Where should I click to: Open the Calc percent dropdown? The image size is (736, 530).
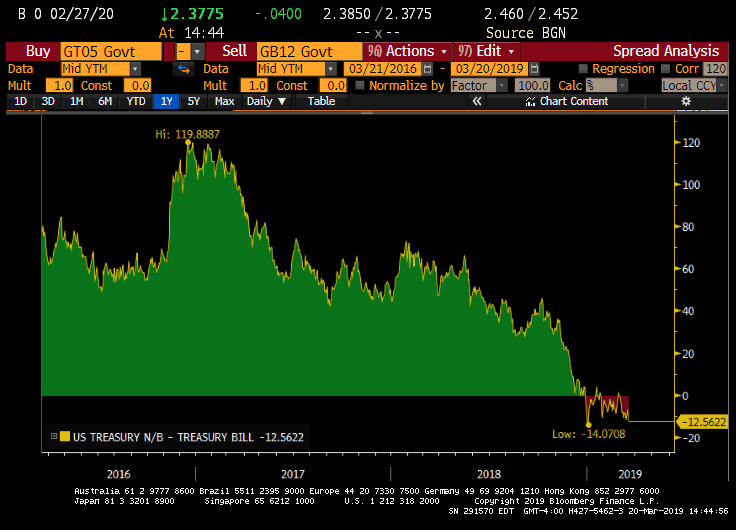click(x=622, y=85)
